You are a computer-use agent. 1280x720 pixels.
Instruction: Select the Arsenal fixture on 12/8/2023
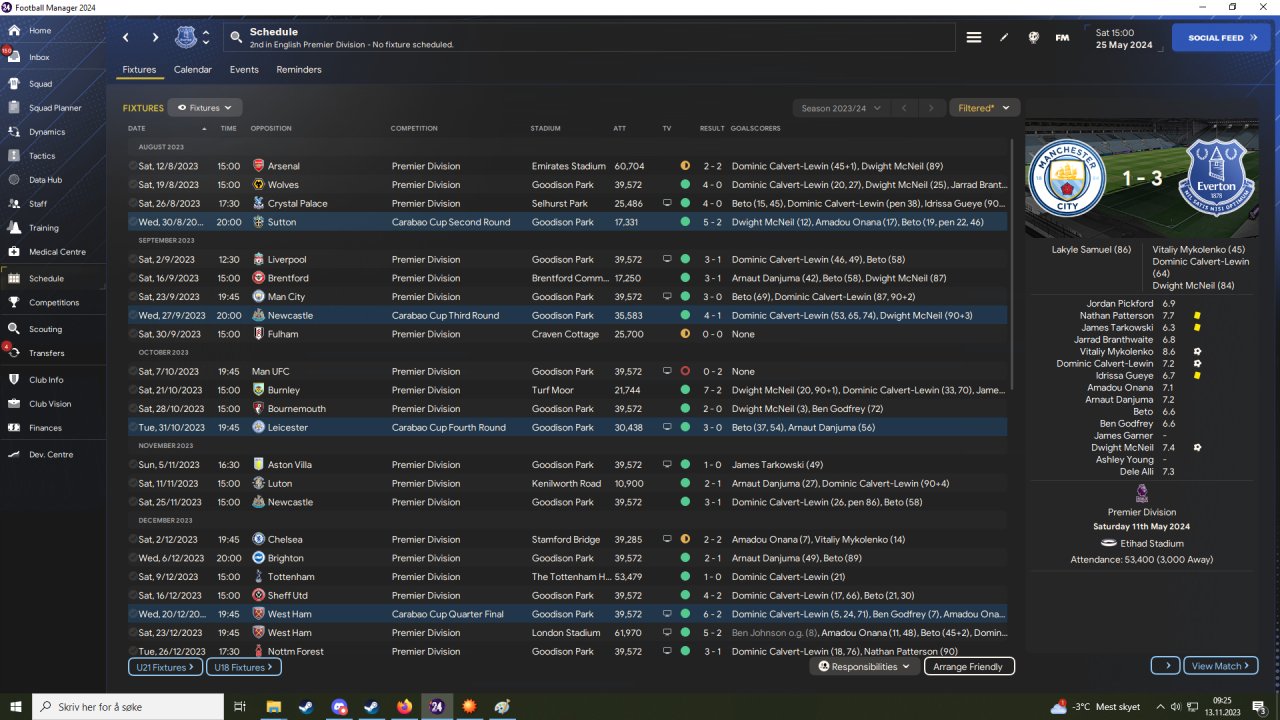(567, 166)
